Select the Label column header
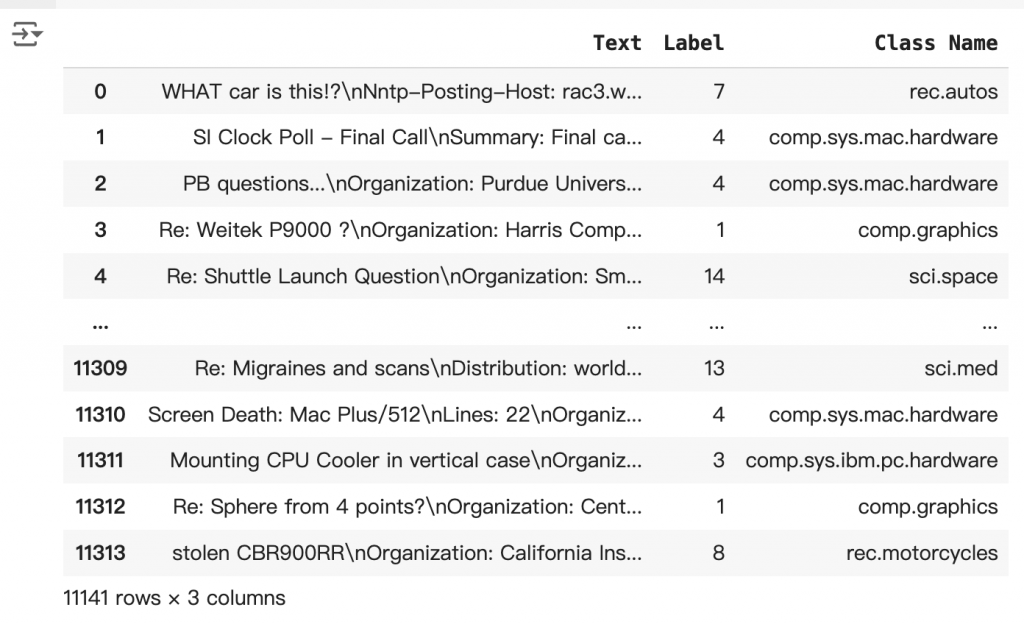 tap(693, 43)
